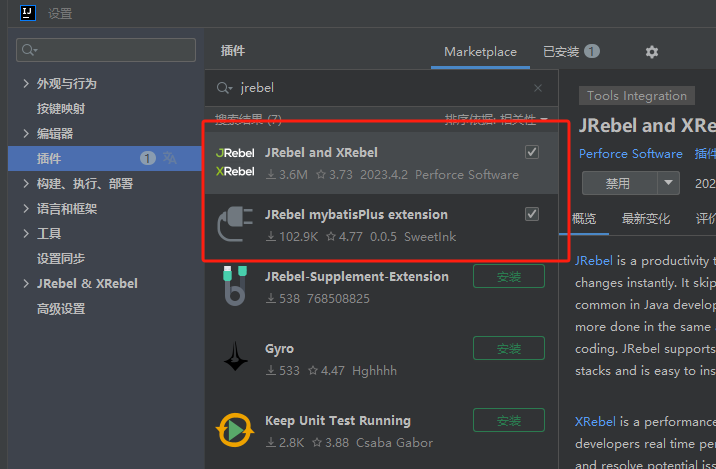
Task: Uncheck the JRebel and XRebel plugin checkbox
Action: (532, 152)
